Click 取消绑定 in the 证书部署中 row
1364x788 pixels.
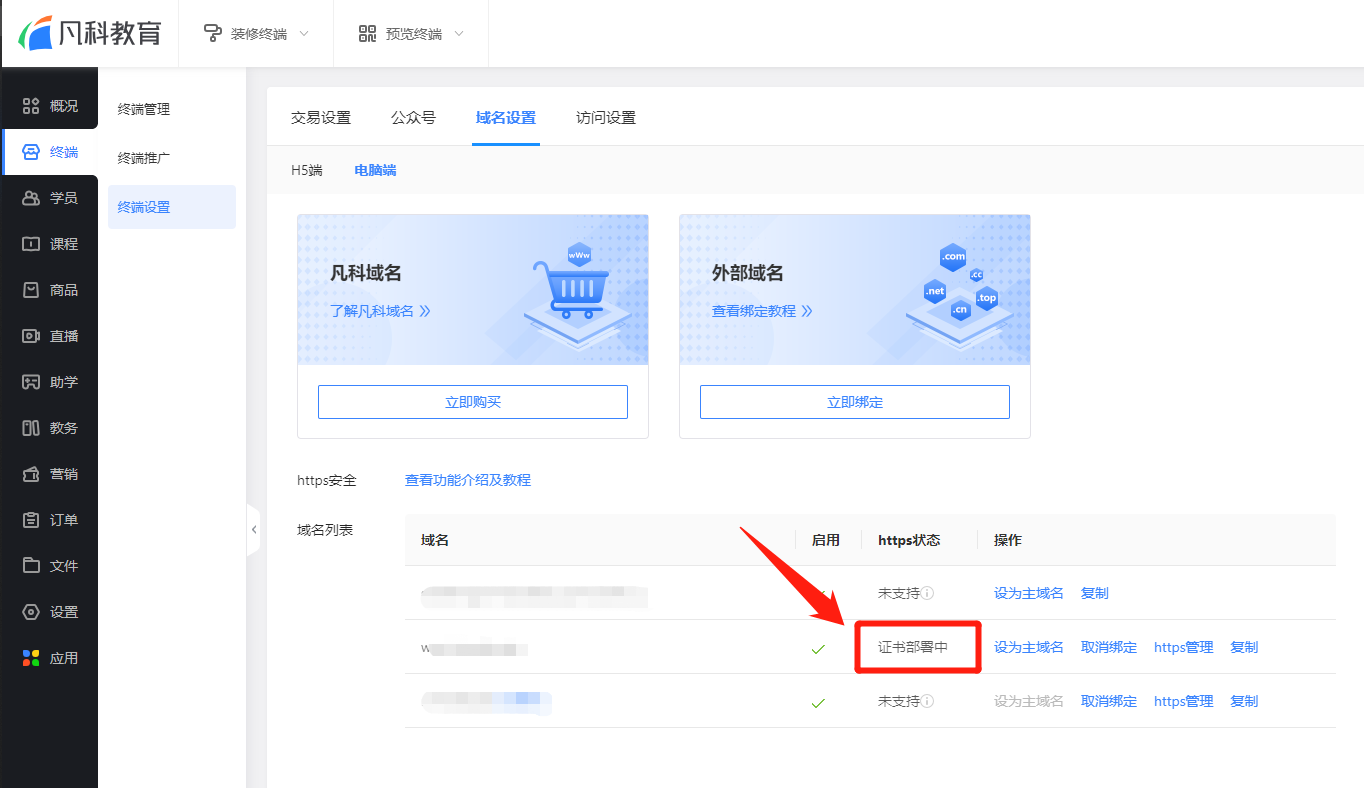(x=1109, y=647)
